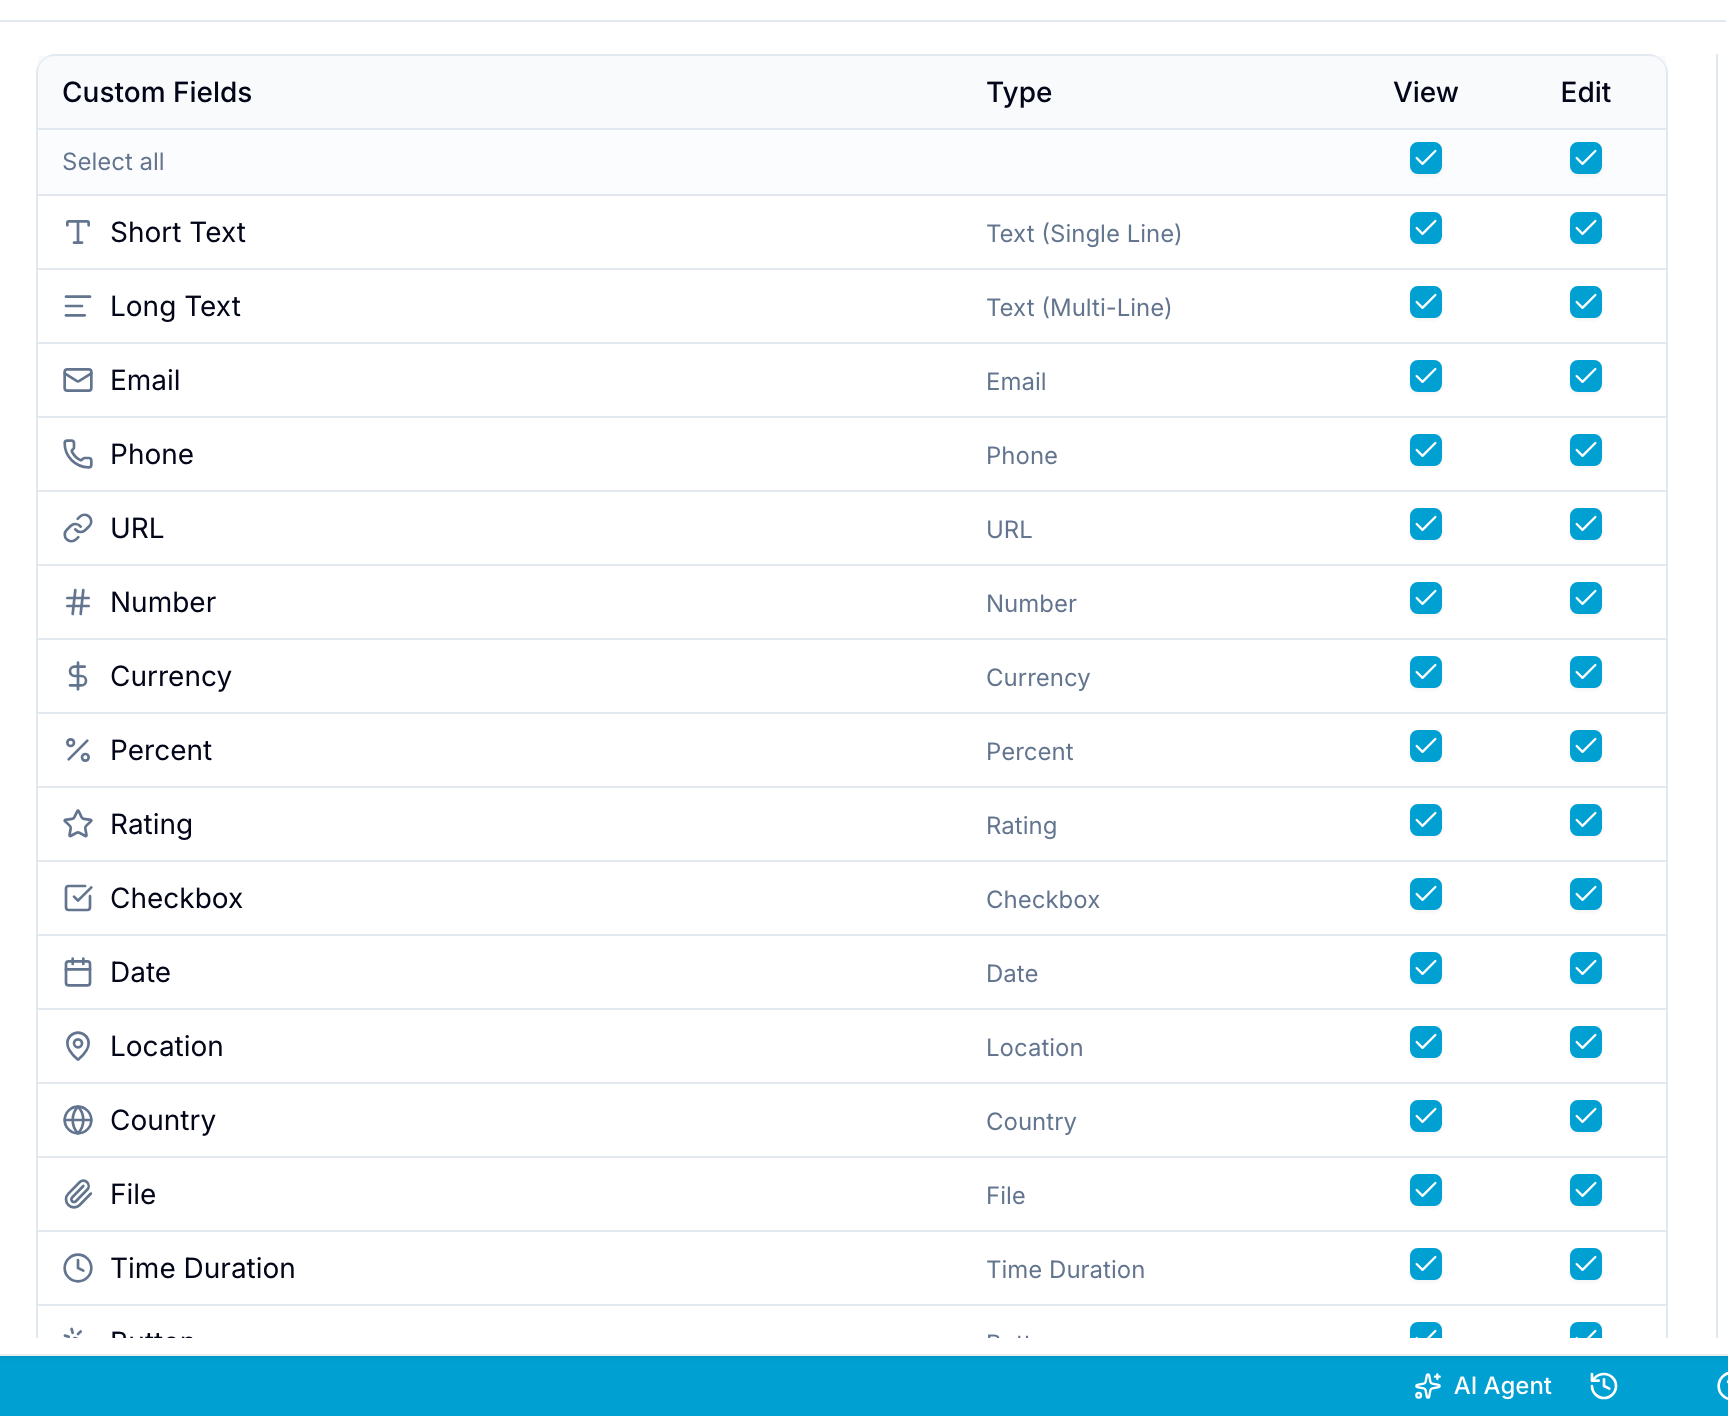Image resolution: width=1728 pixels, height=1416 pixels.
Task: Uncheck View for Checkbox field row
Action: [x=1426, y=894]
